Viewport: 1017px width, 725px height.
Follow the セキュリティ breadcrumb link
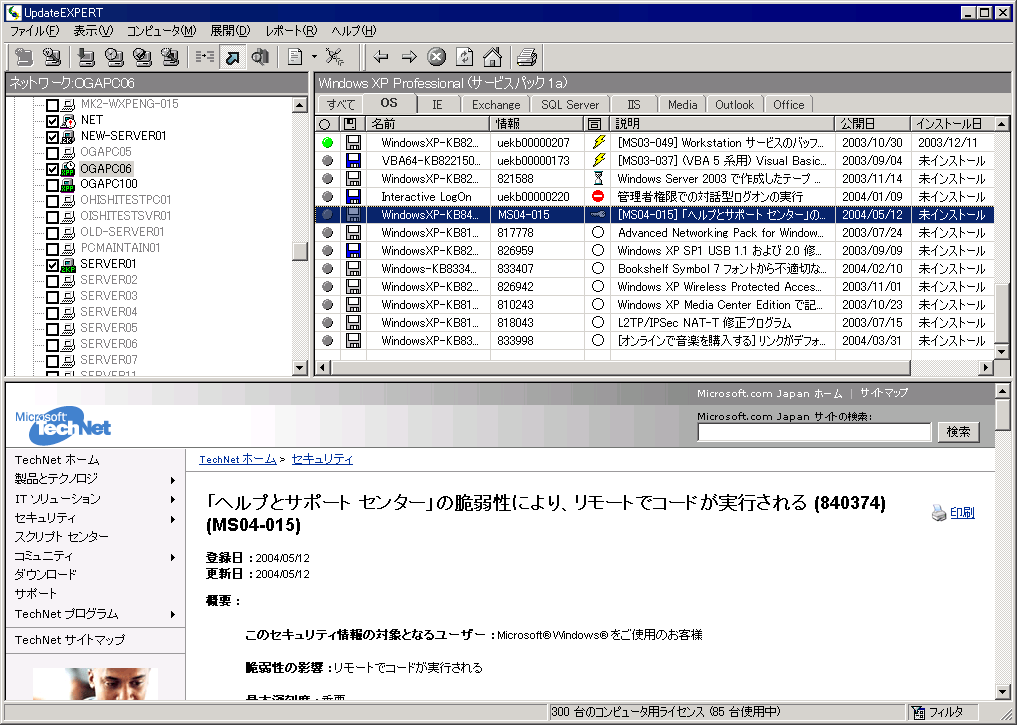(322, 459)
